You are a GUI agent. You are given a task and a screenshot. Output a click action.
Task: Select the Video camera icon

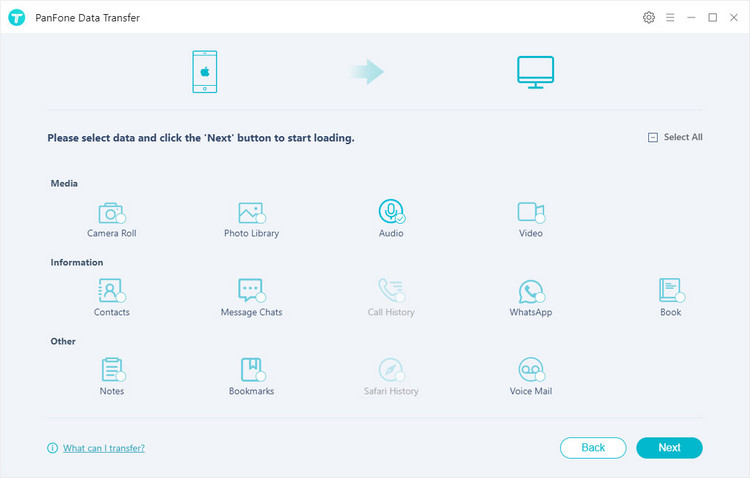click(531, 213)
